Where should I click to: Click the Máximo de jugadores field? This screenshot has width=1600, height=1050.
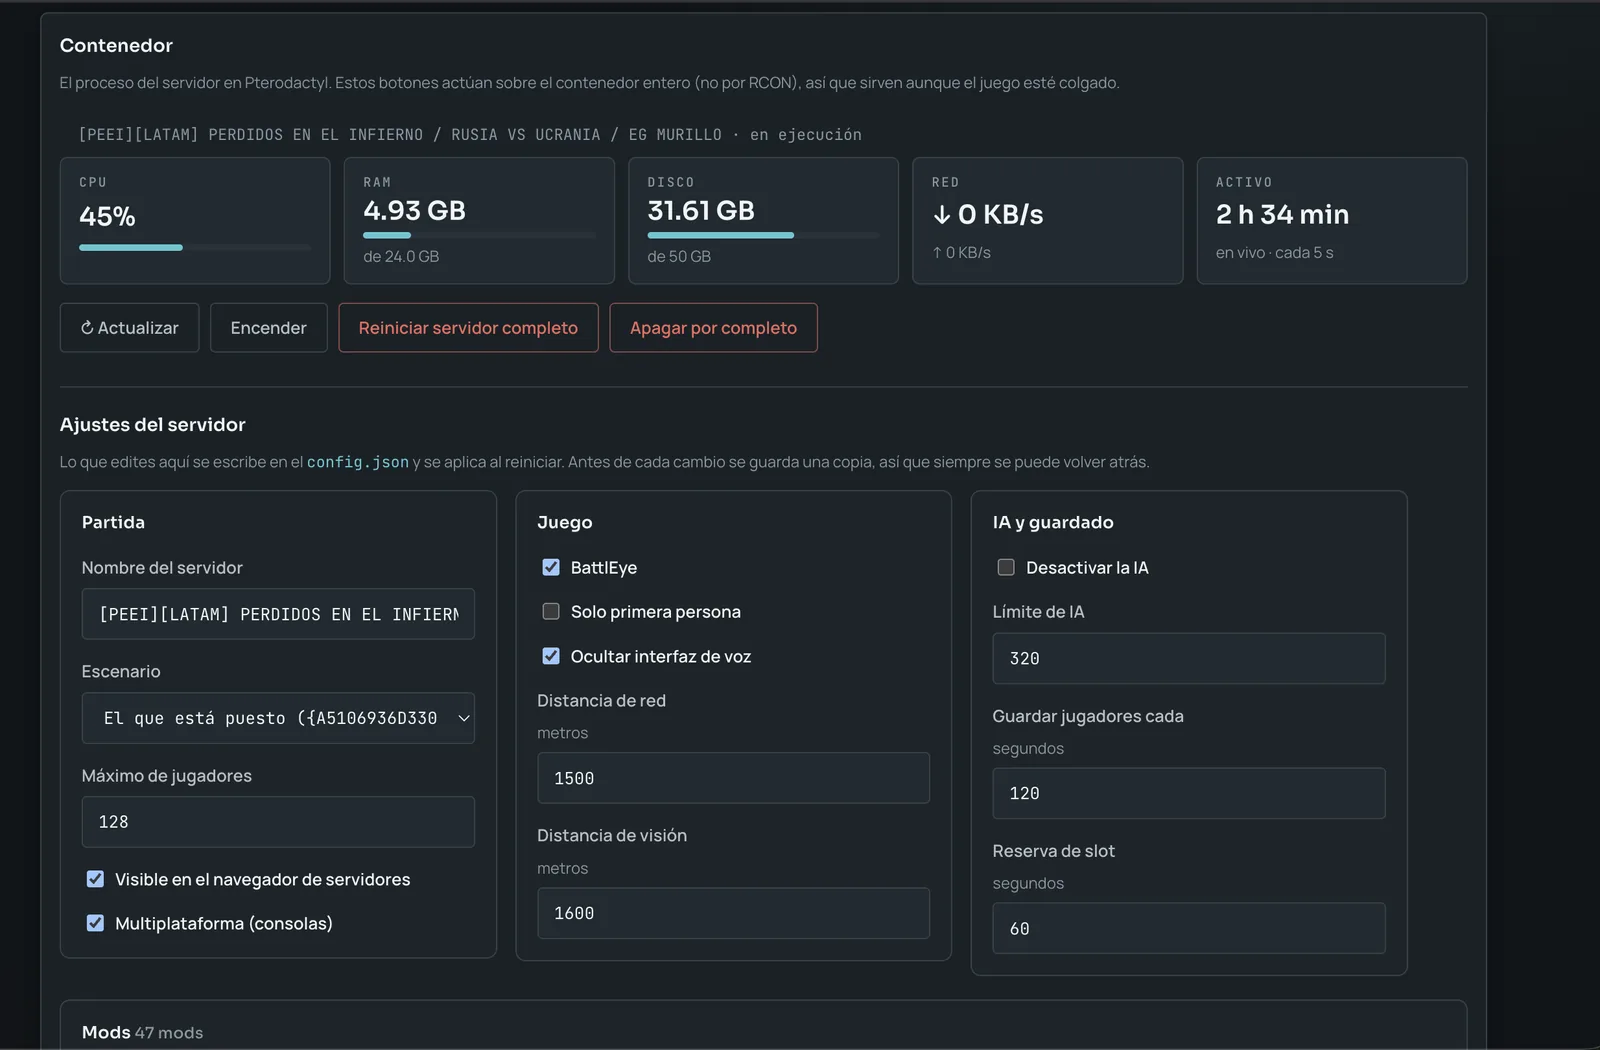click(x=278, y=822)
